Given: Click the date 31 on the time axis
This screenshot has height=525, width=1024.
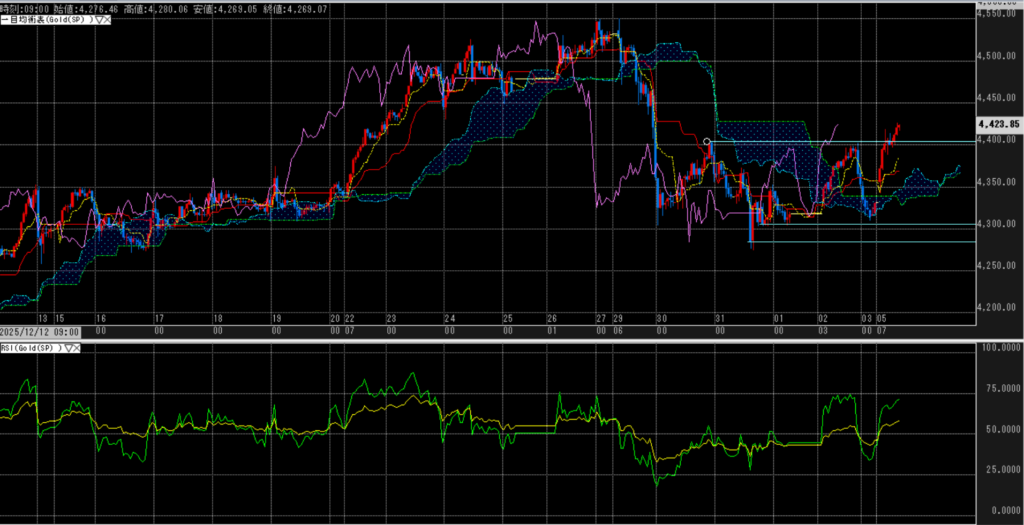Looking at the screenshot, I should click(719, 318).
